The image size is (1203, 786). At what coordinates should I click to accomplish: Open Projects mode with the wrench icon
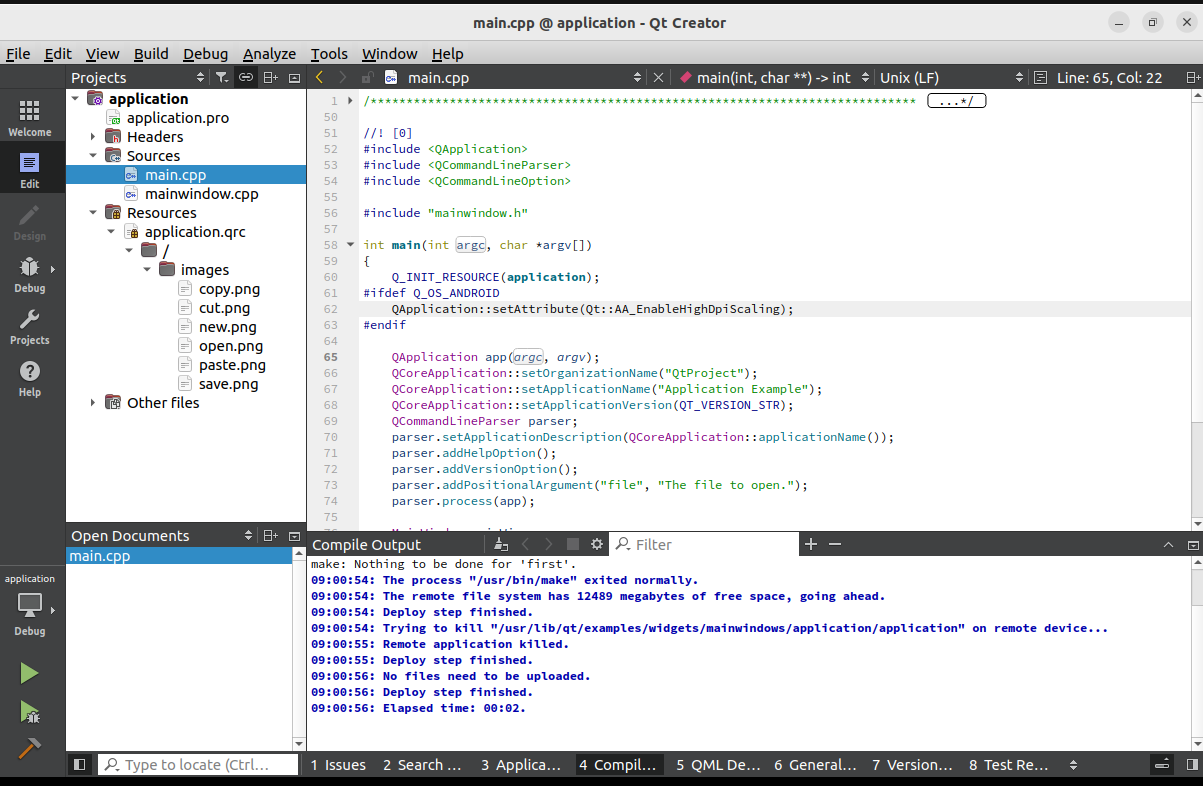(29, 326)
